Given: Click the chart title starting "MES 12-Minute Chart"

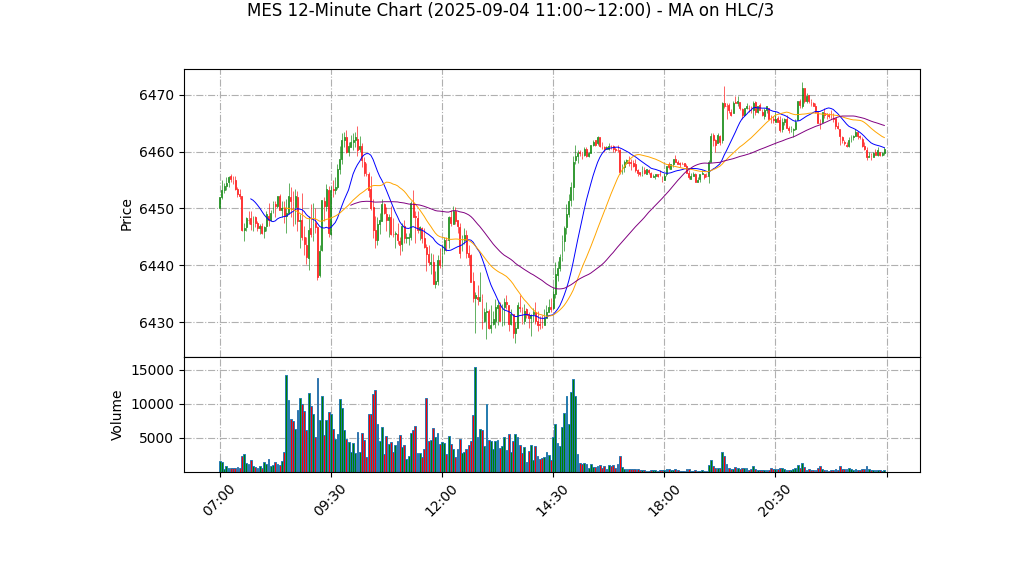Looking at the screenshot, I should (x=510, y=10).
